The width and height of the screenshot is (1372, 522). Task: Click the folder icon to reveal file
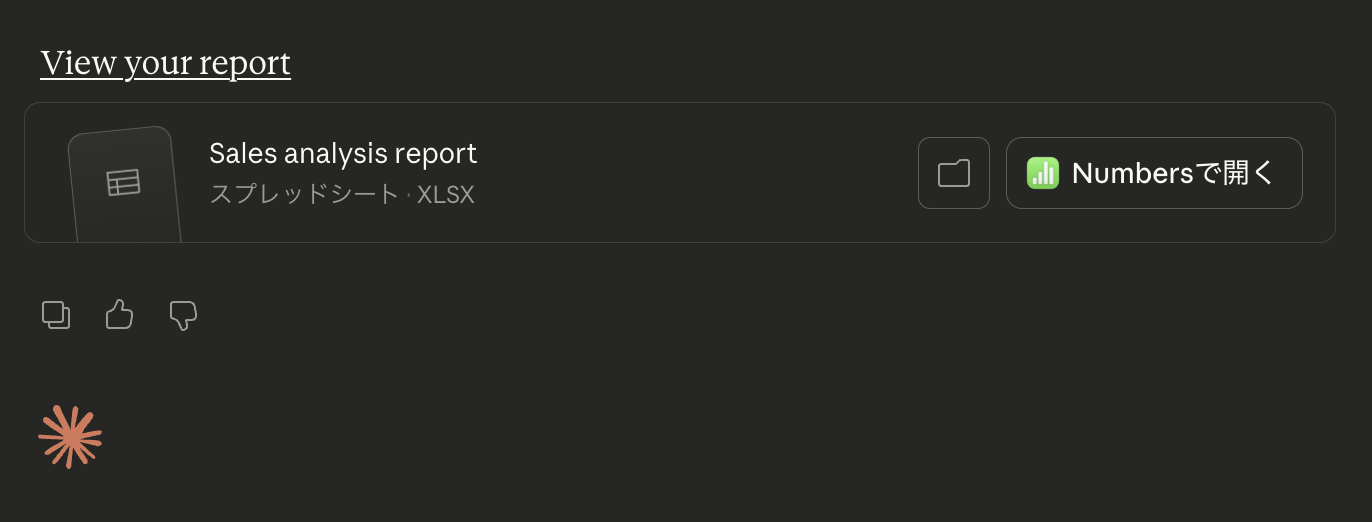click(x=954, y=173)
